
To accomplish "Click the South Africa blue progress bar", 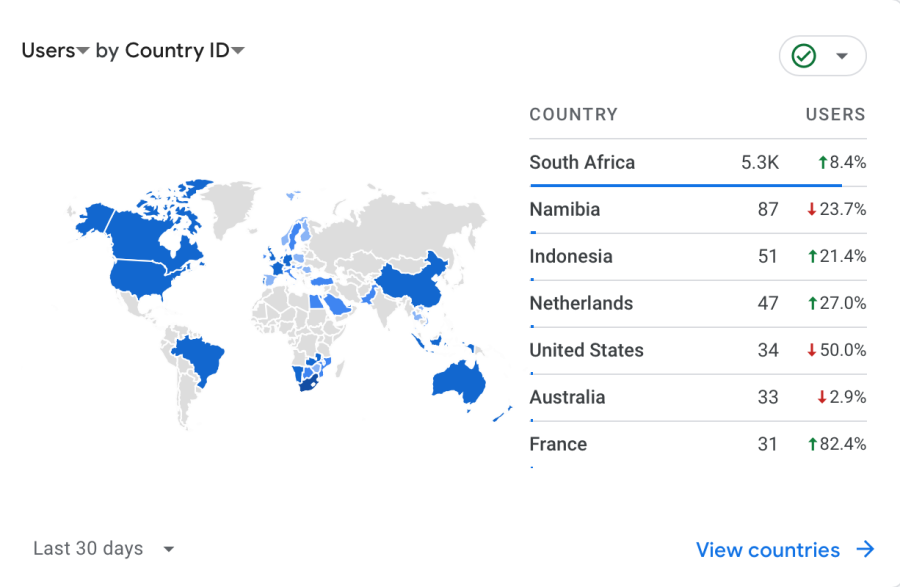I will click(x=686, y=185).
